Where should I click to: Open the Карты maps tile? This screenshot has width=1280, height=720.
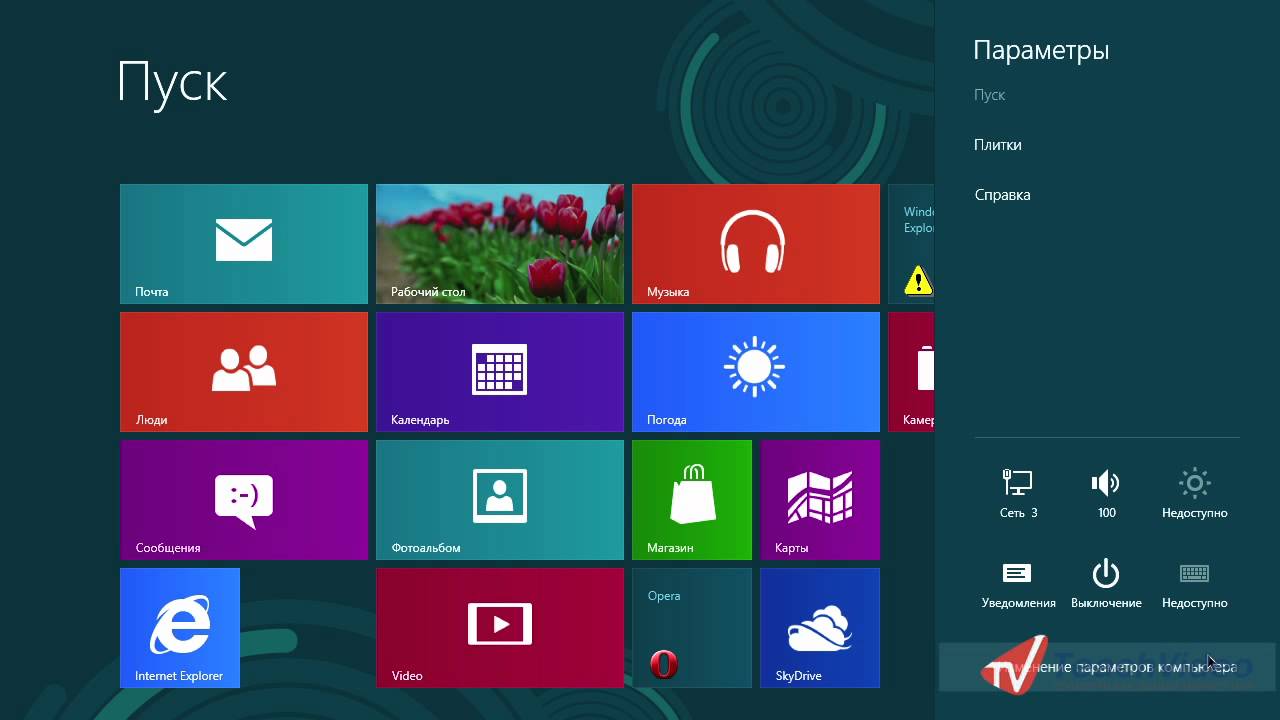tap(820, 500)
